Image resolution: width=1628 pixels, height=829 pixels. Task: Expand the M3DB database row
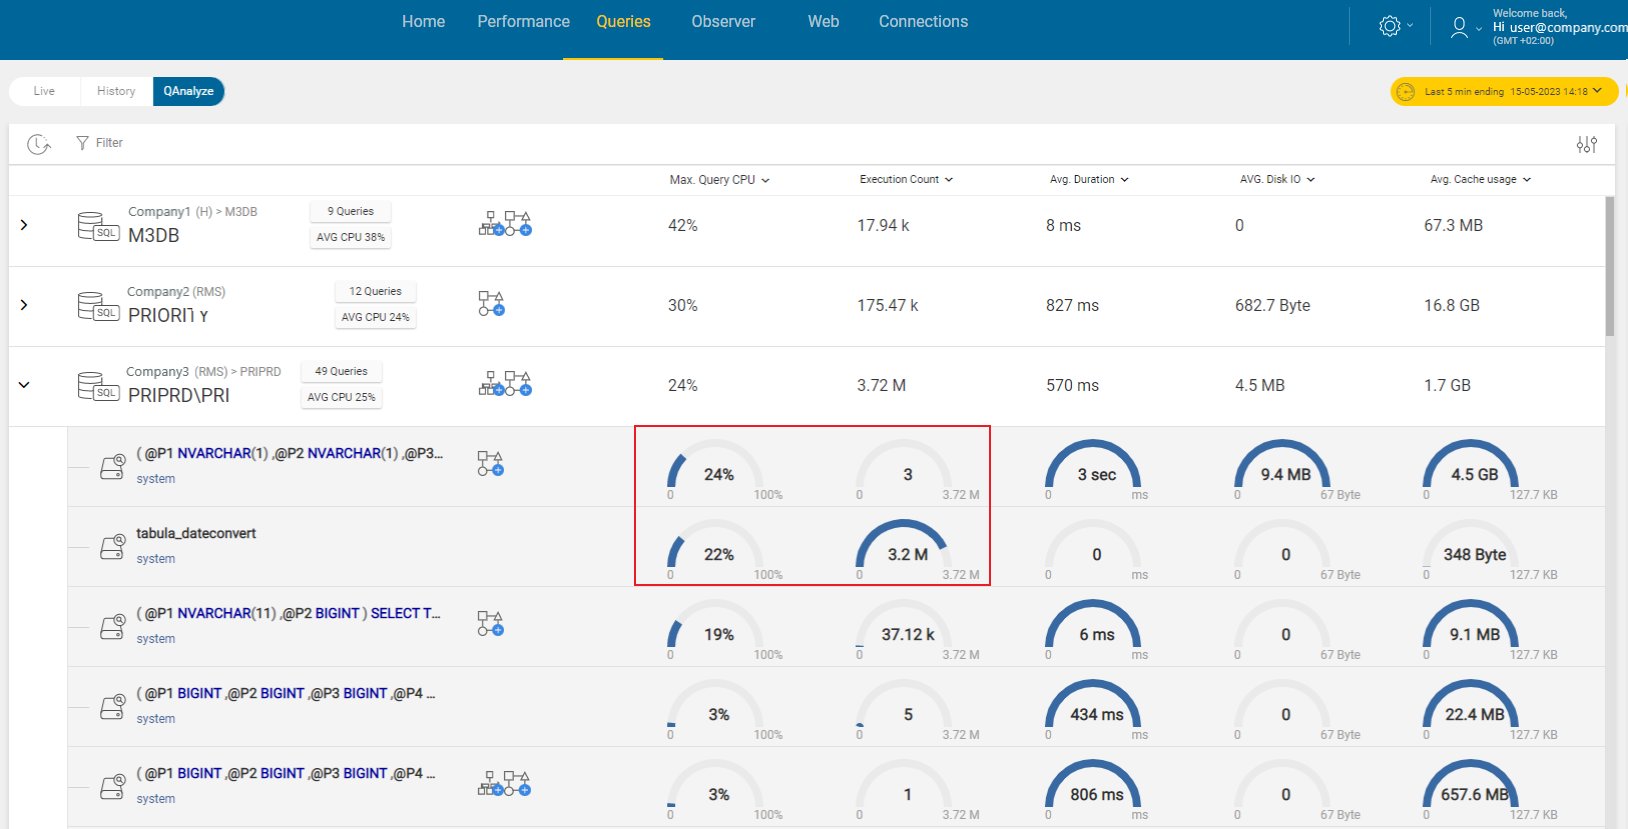coord(24,225)
